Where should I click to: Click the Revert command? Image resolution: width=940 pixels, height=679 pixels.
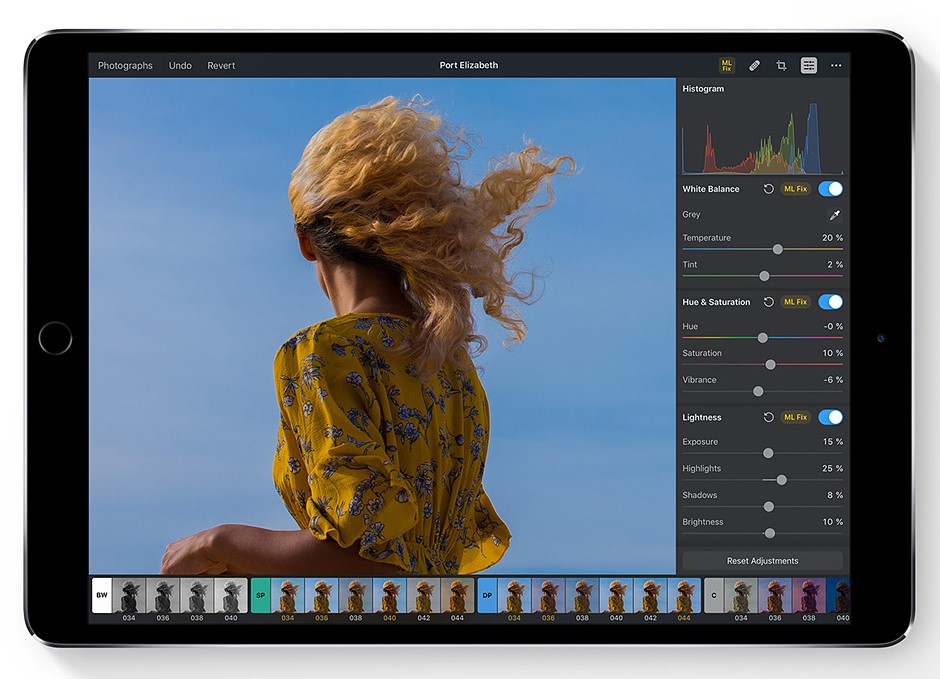click(221, 65)
